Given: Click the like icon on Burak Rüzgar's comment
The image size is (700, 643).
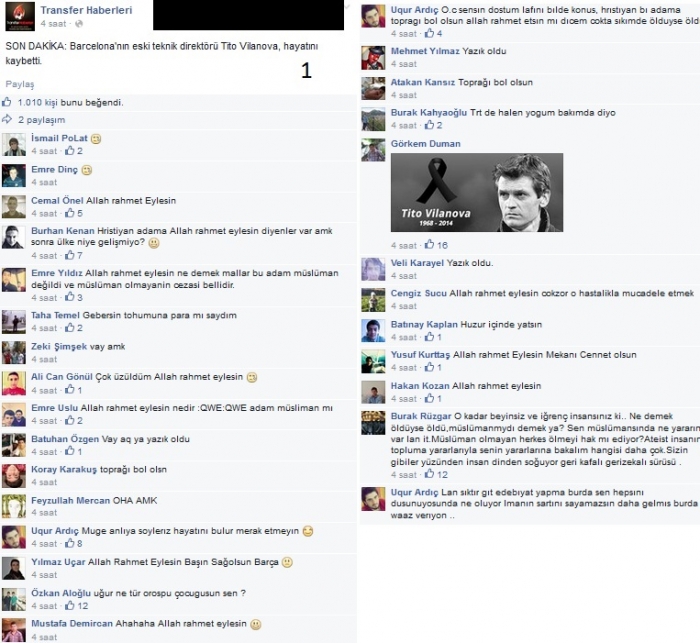Looking at the screenshot, I should [x=429, y=474].
